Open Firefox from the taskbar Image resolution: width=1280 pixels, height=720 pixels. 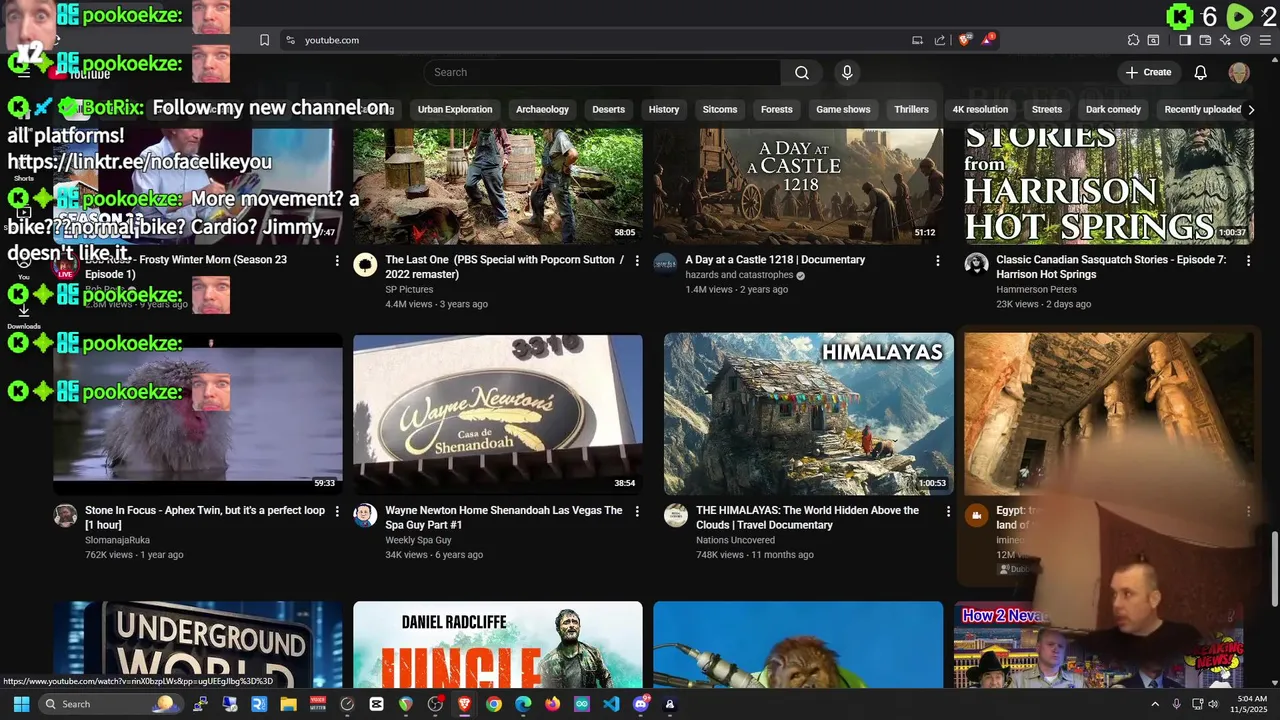(x=553, y=704)
